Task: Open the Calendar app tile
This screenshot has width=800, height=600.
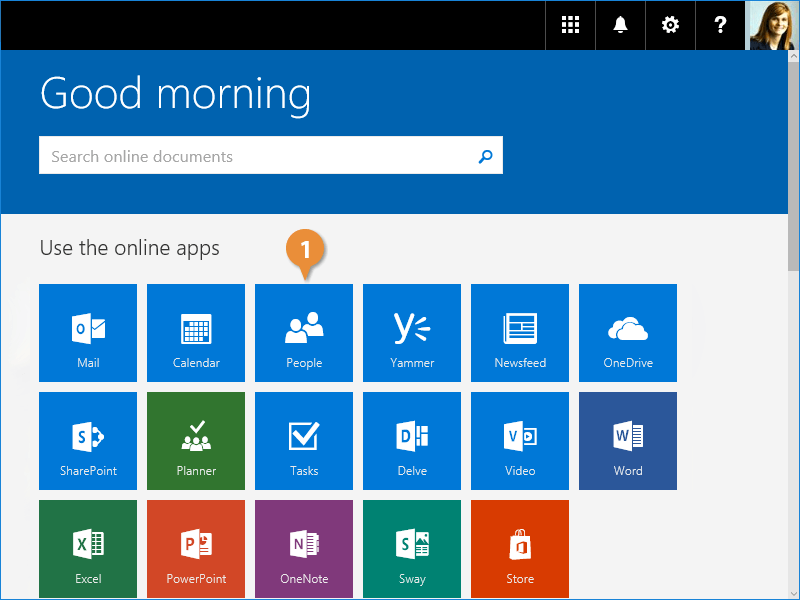Action: click(x=196, y=333)
